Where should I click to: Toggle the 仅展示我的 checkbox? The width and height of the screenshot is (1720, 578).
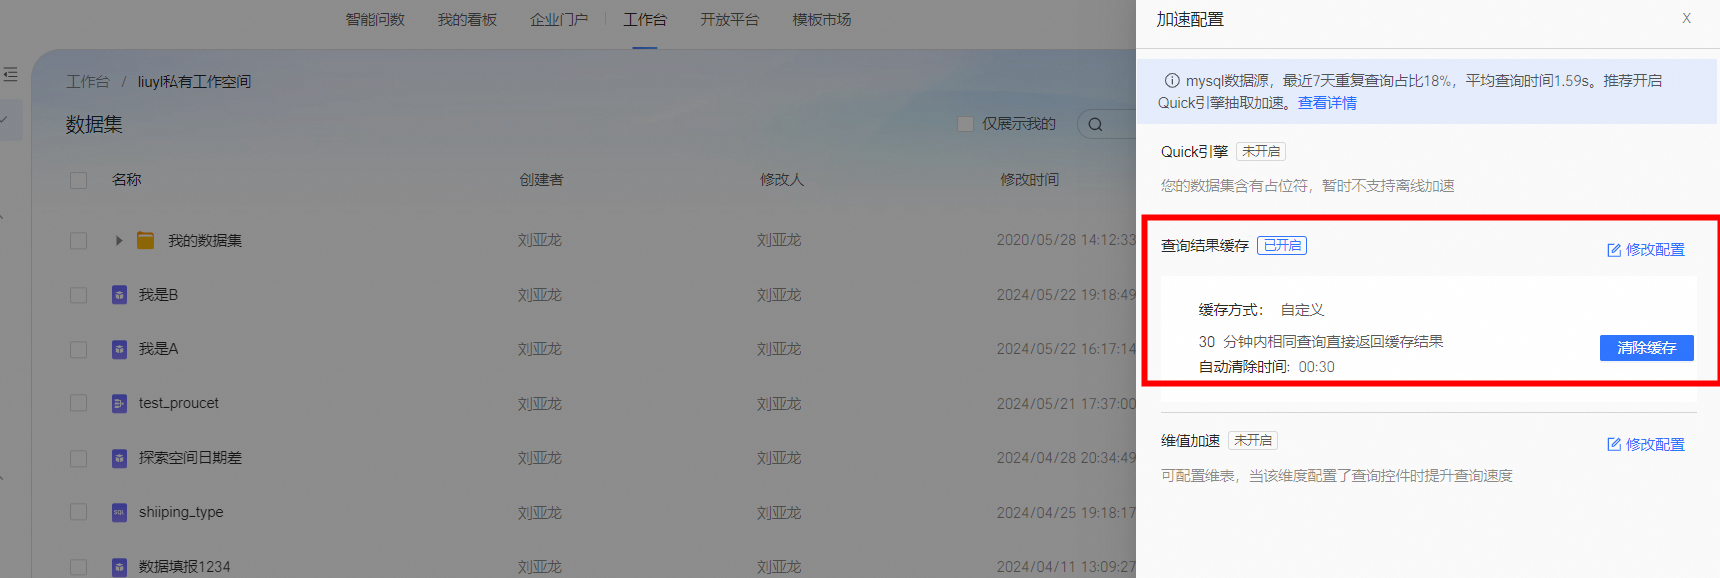(x=965, y=124)
